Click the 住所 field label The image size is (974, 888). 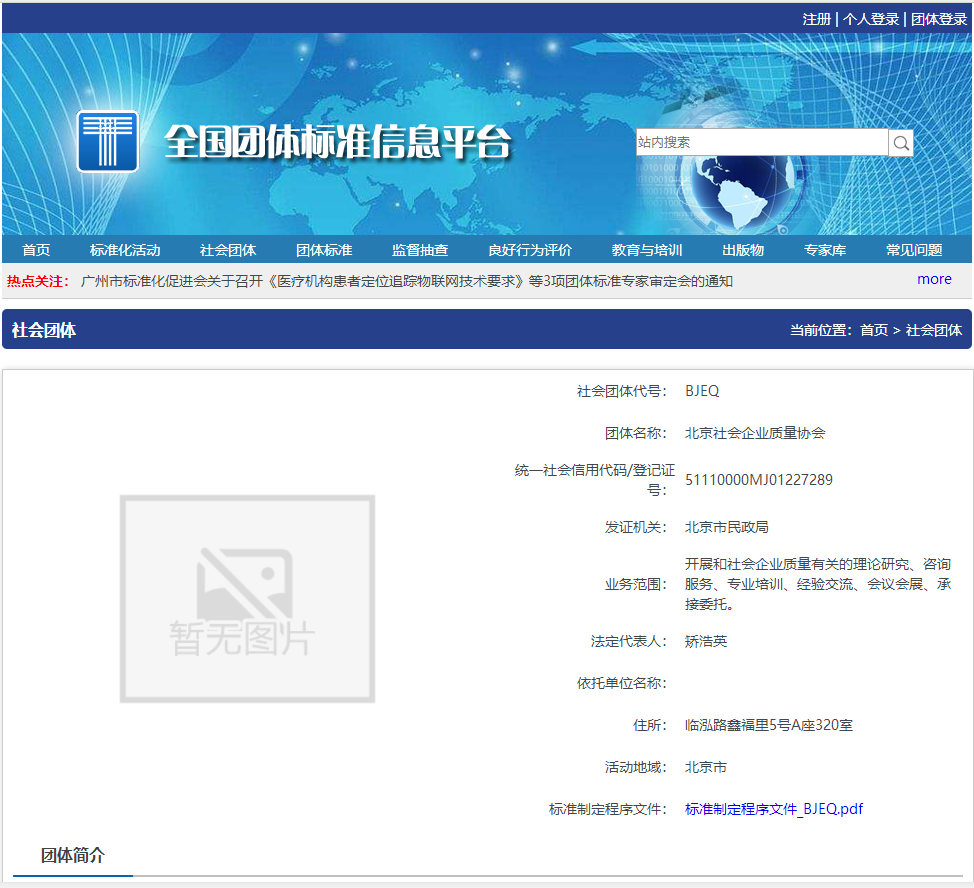650,725
